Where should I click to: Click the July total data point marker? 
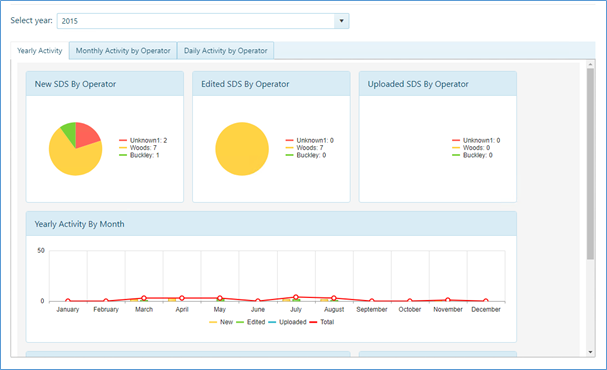pos(296,297)
